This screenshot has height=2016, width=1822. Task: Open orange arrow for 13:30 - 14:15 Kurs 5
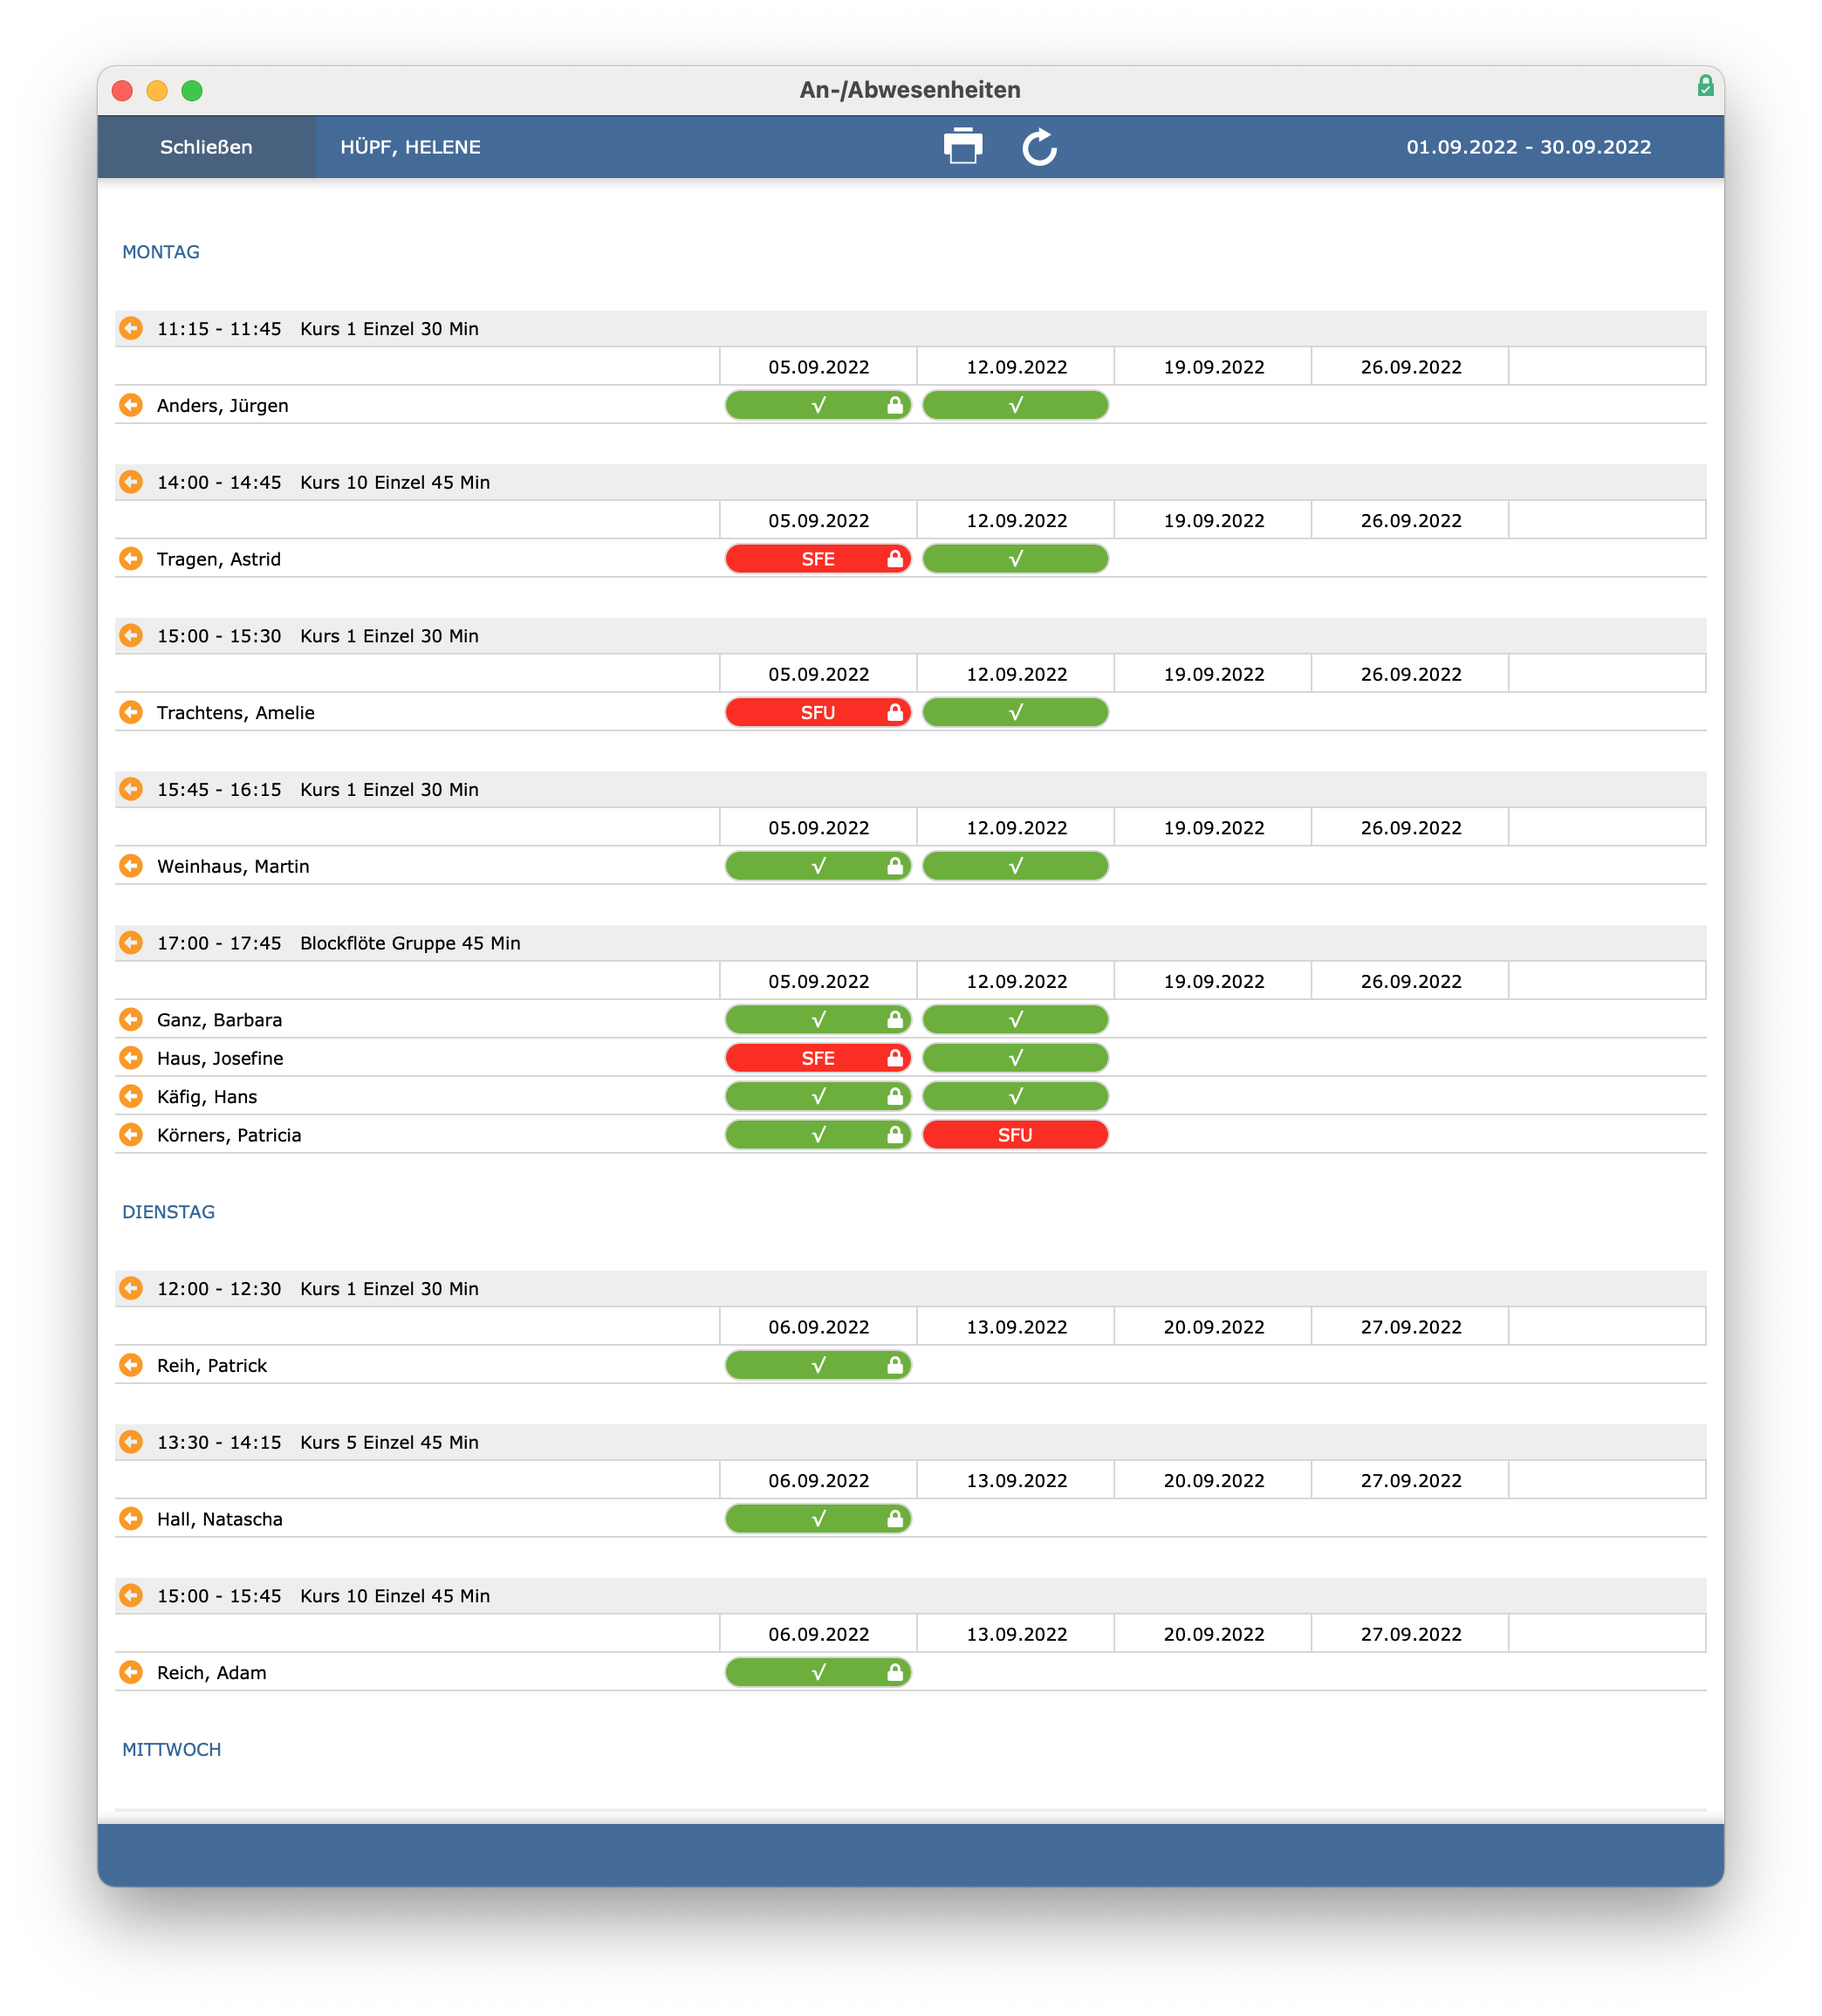[131, 1441]
